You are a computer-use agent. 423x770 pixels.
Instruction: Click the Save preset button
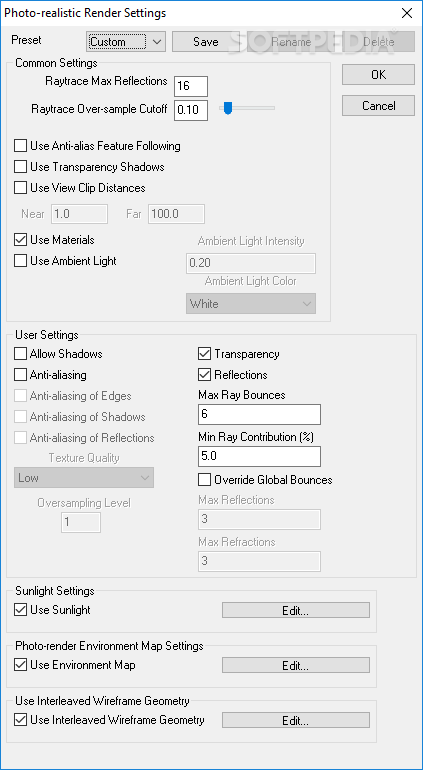click(x=206, y=42)
